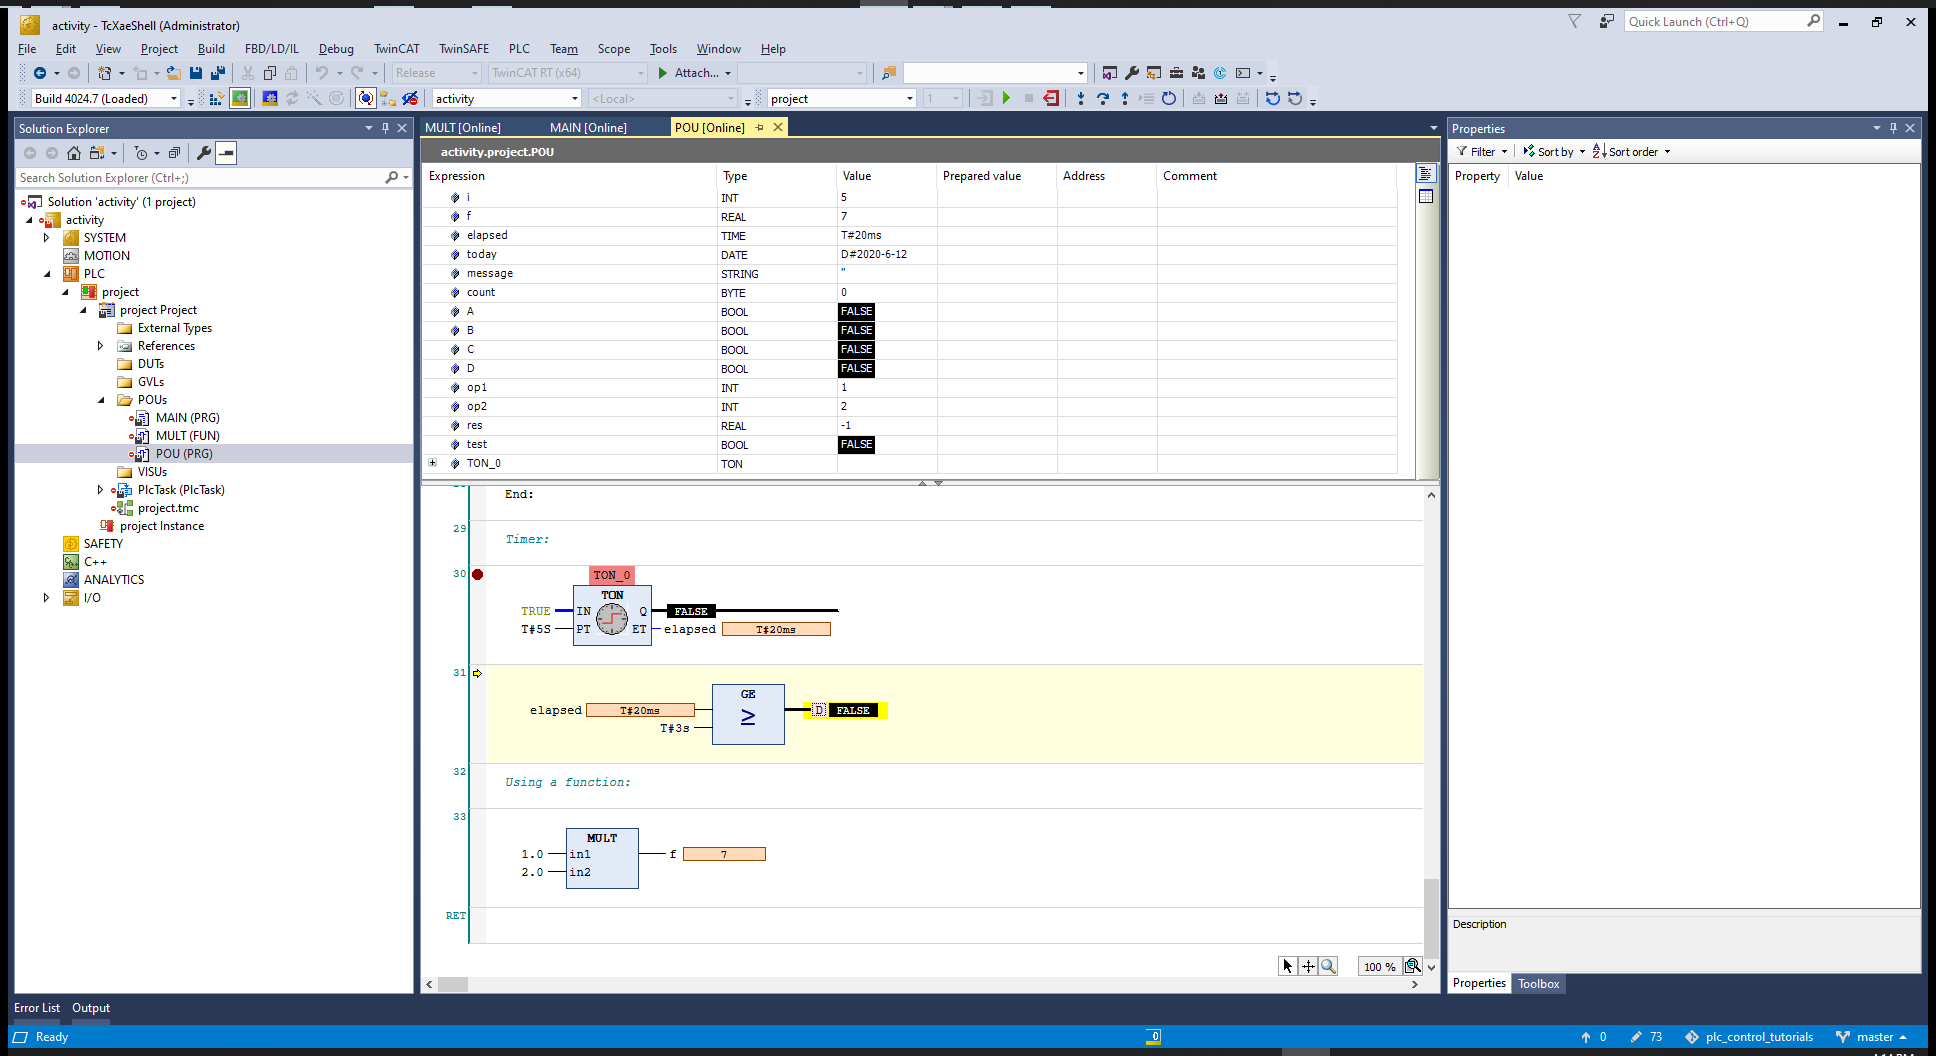The height and width of the screenshot is (1056, 1936).
Task: Click the wrench Properties icon in Solution Explorer
Action: click(x=204, y=153)
